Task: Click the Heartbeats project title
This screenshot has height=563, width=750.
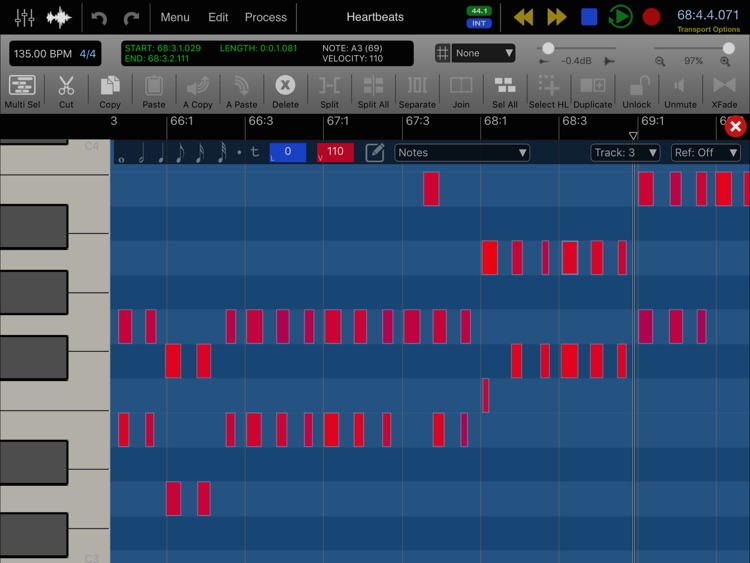Action: point(375,17)
